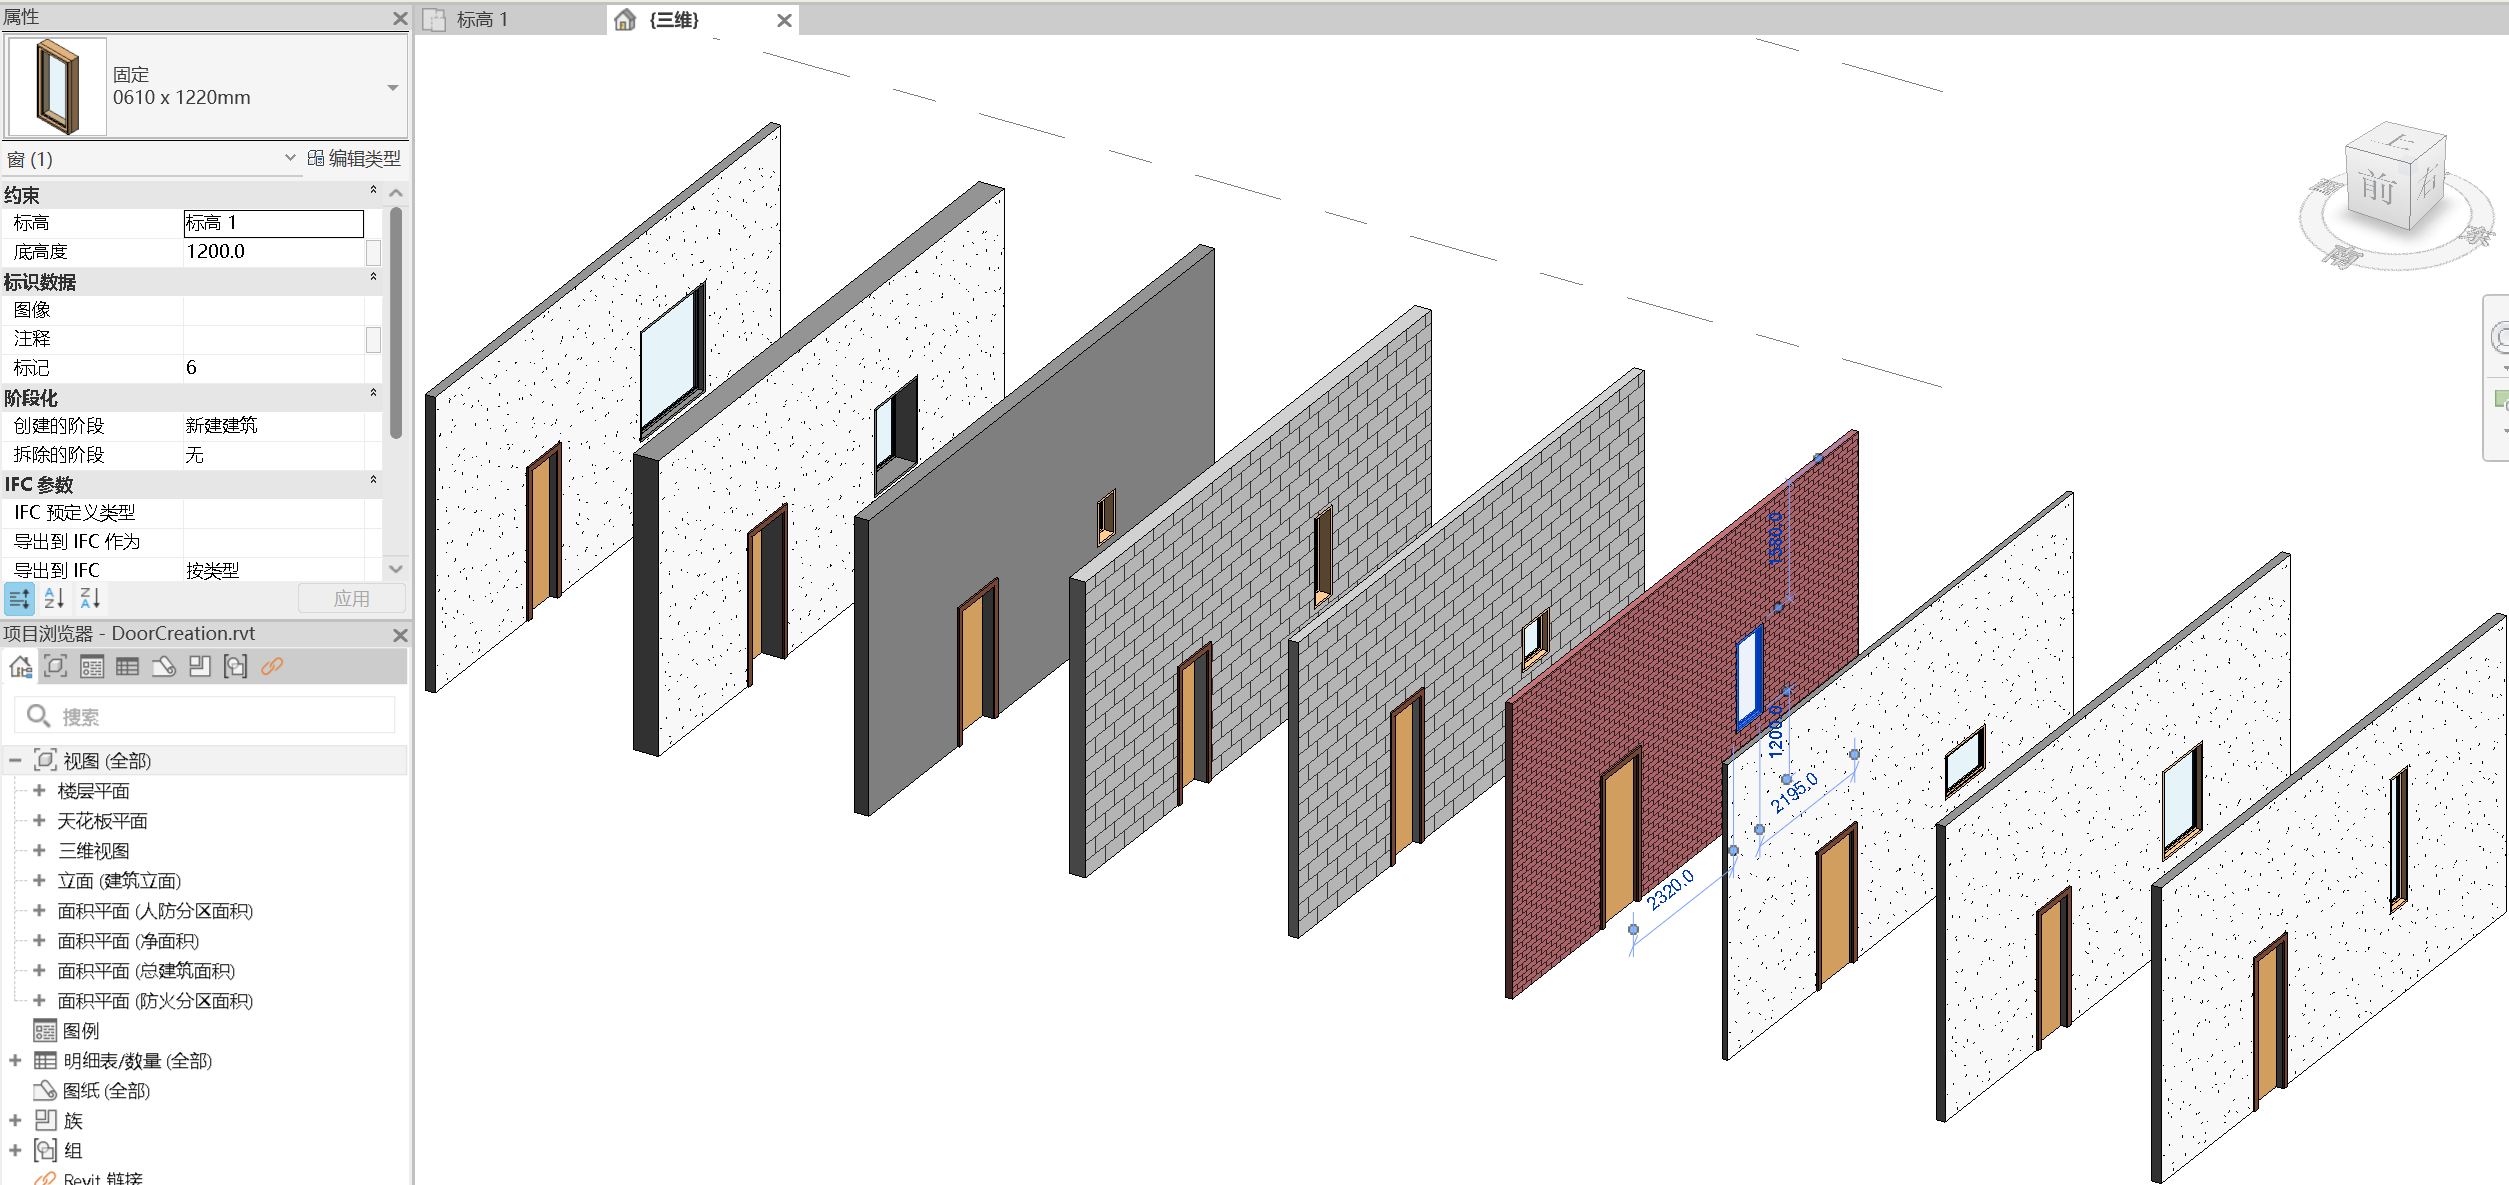The width and height of the screenshot is (2509, 1185).
Task: Collapse the 视图 (全部) tree node
Action: tap(15, 761)
